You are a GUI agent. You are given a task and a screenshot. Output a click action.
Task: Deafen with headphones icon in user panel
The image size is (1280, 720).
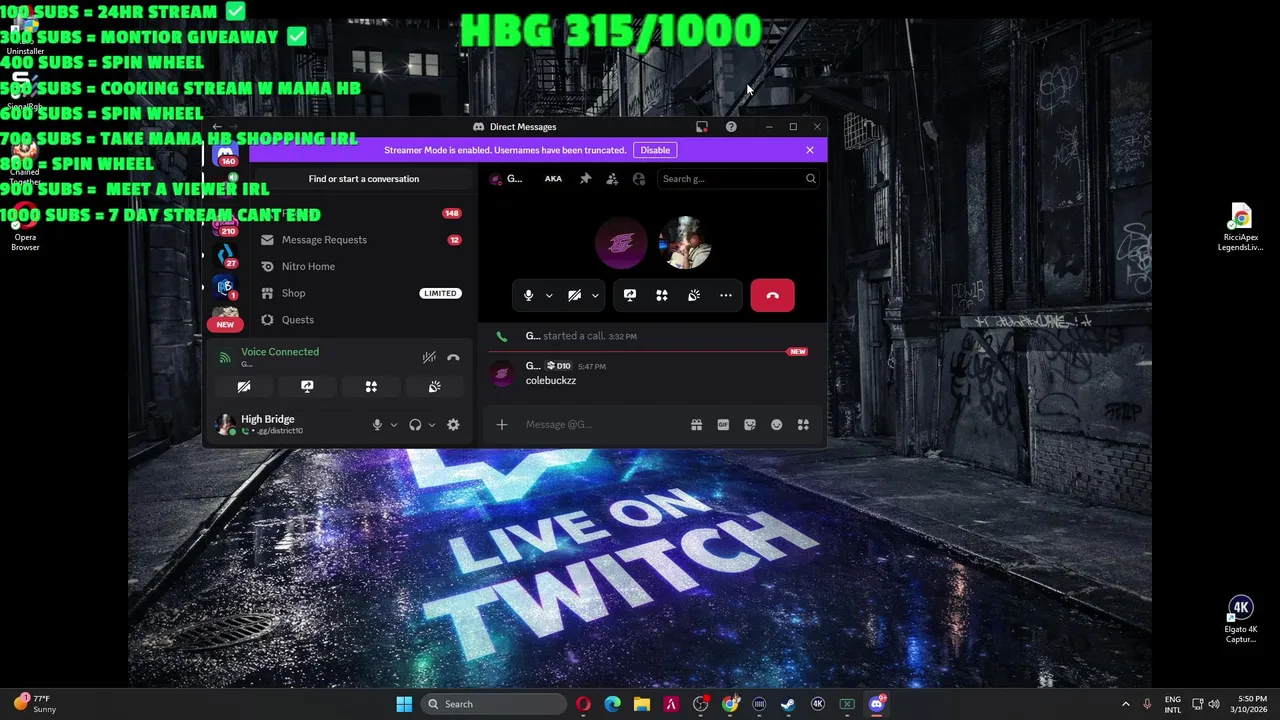coord(415,425)
